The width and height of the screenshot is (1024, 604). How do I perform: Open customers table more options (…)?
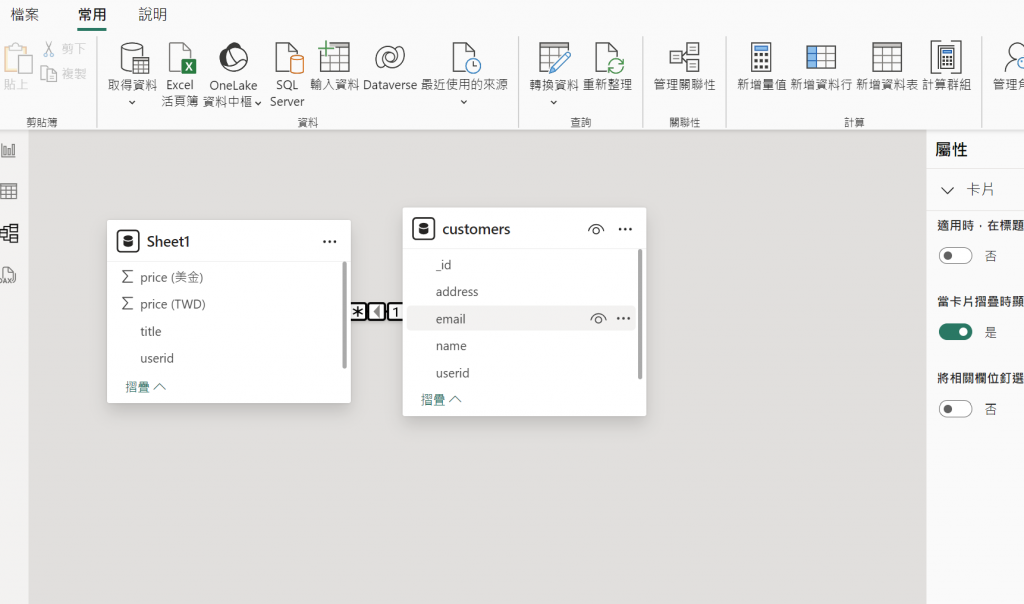tap(625, 229)
